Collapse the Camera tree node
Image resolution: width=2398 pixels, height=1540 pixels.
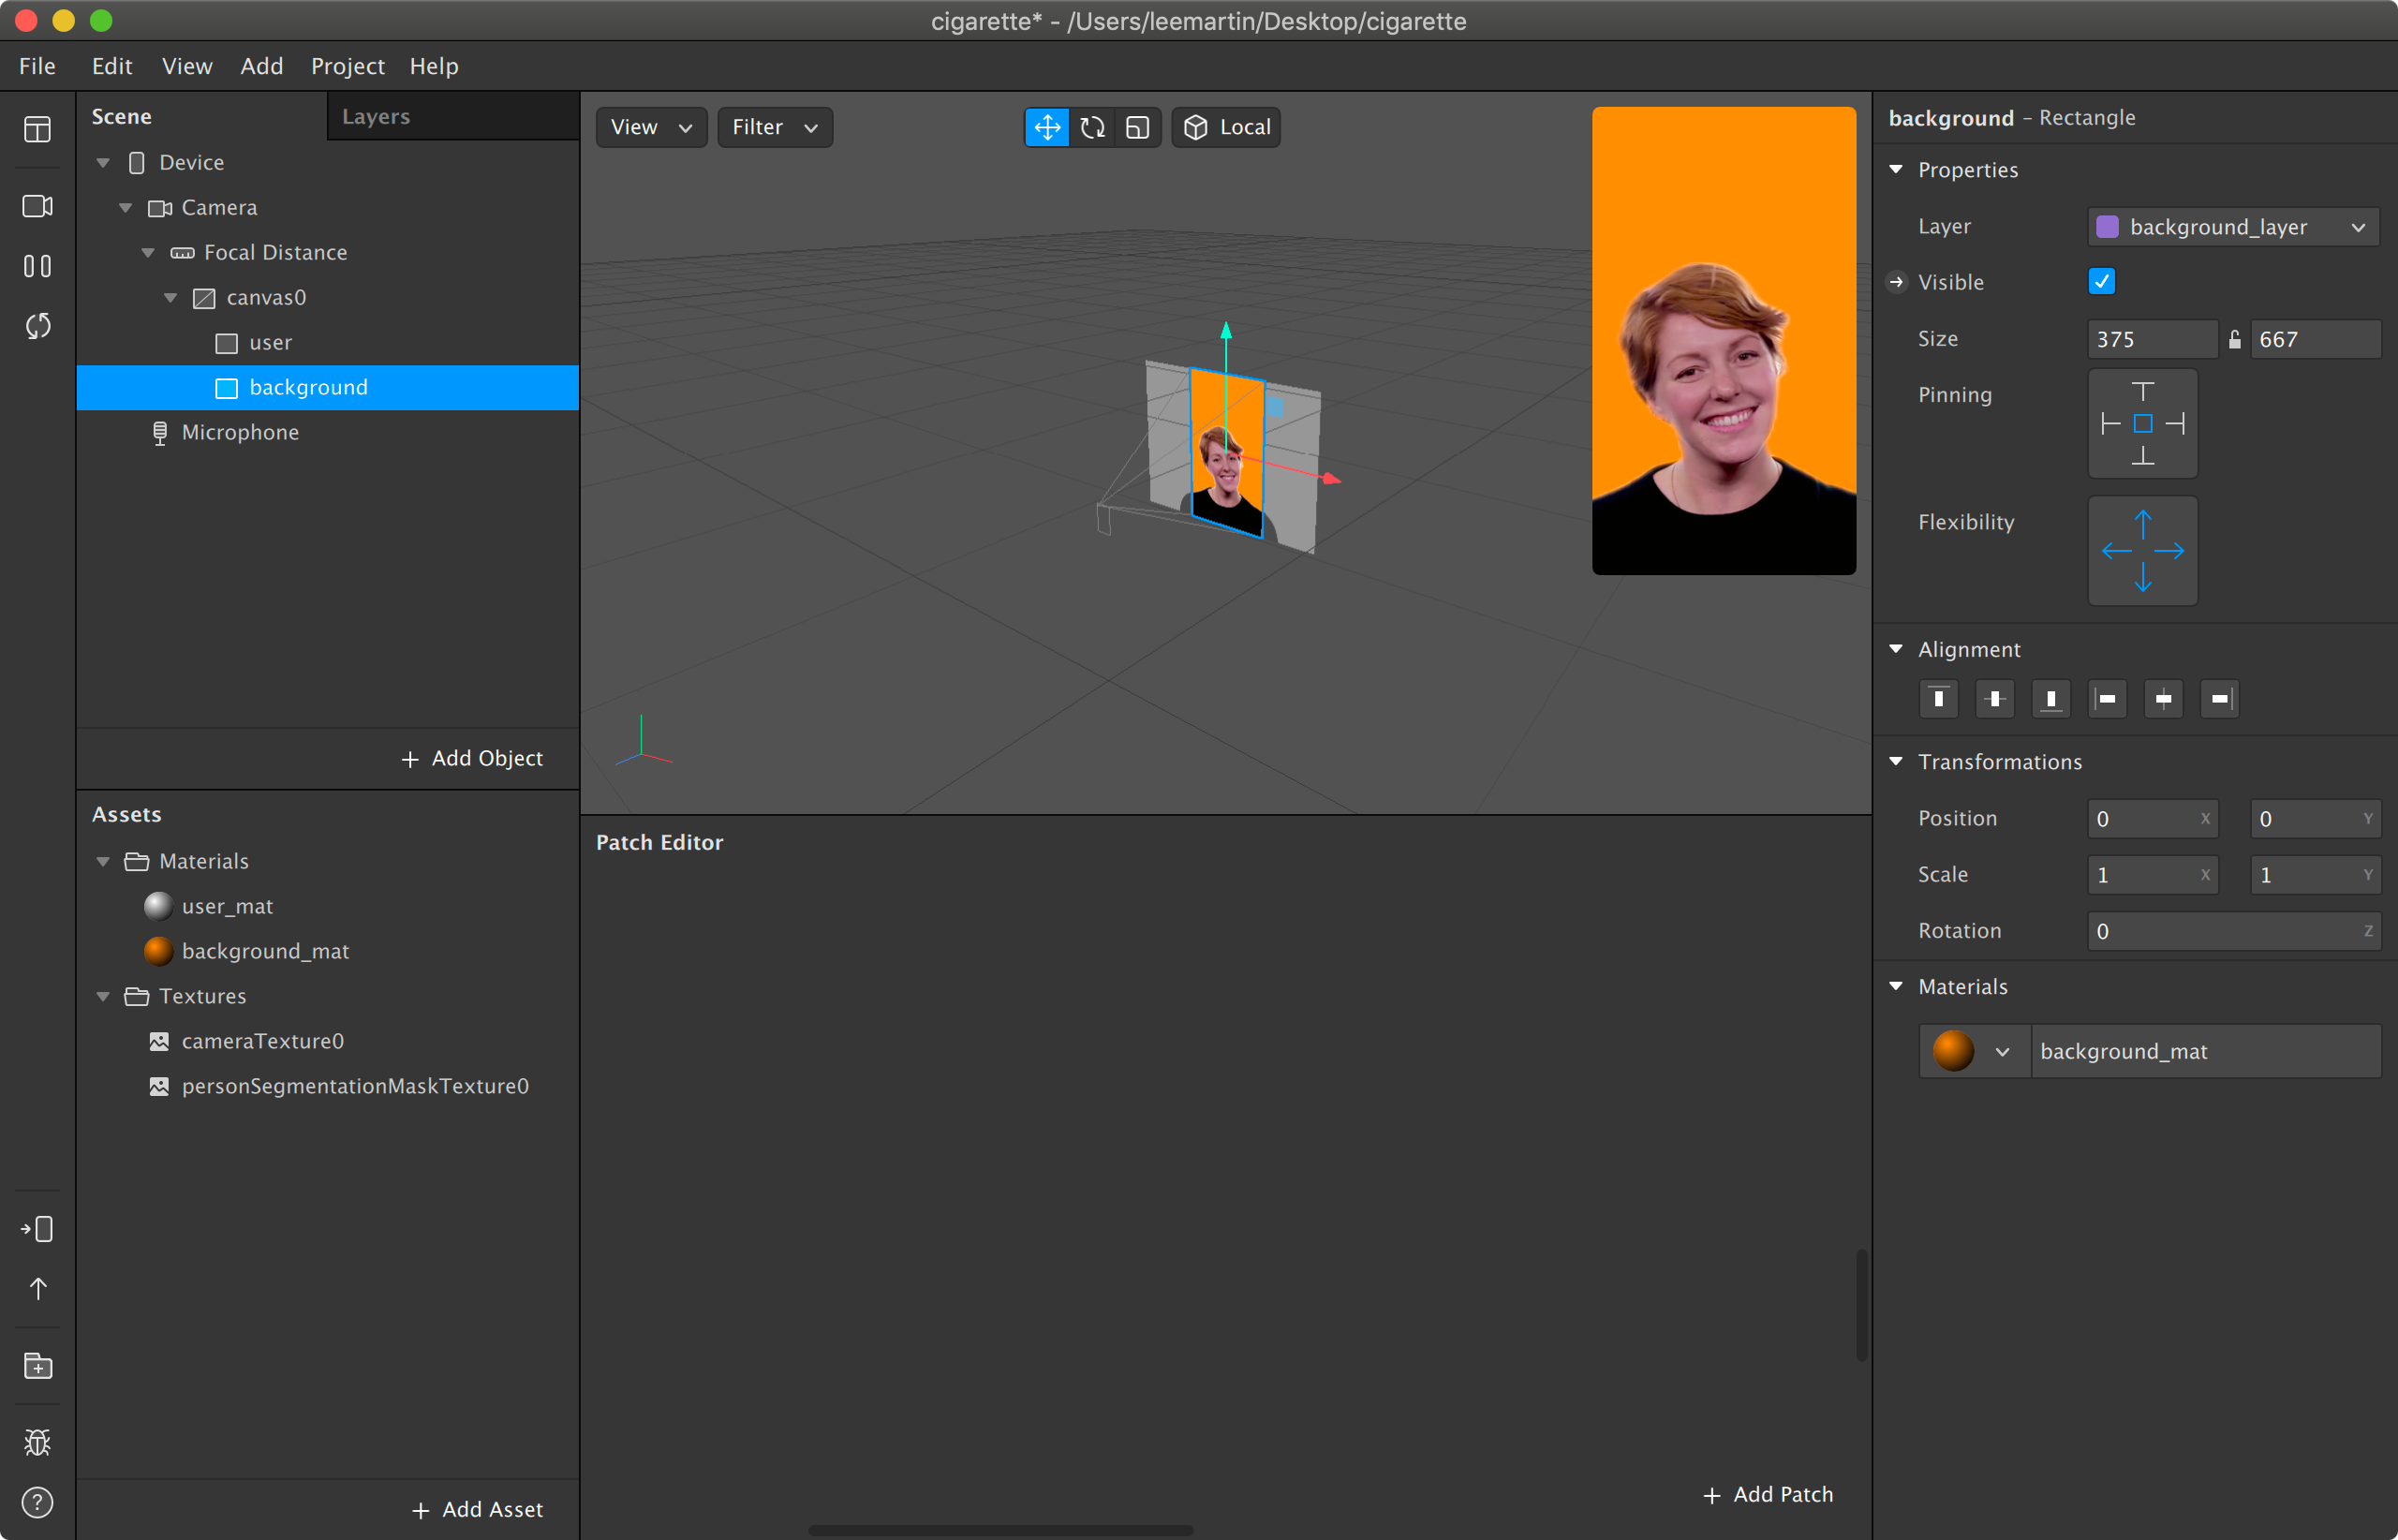coord(125,207)
